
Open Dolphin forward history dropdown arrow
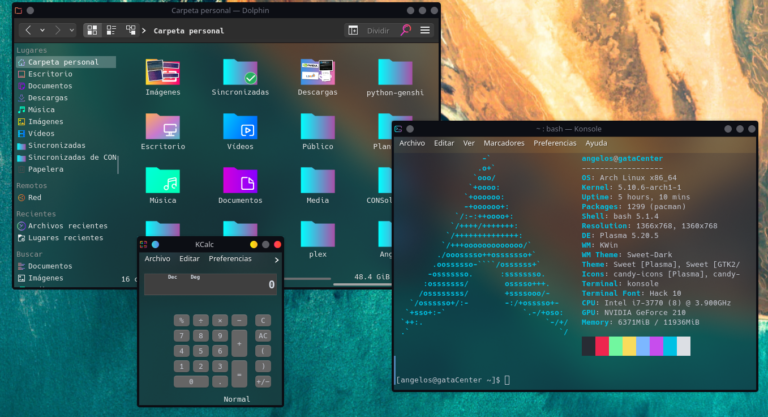(72, 30)
